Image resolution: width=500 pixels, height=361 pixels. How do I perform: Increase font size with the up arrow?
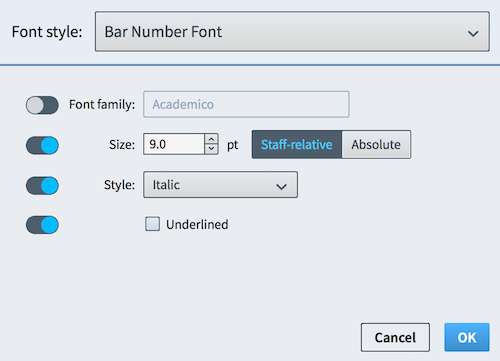pos(211,139)
